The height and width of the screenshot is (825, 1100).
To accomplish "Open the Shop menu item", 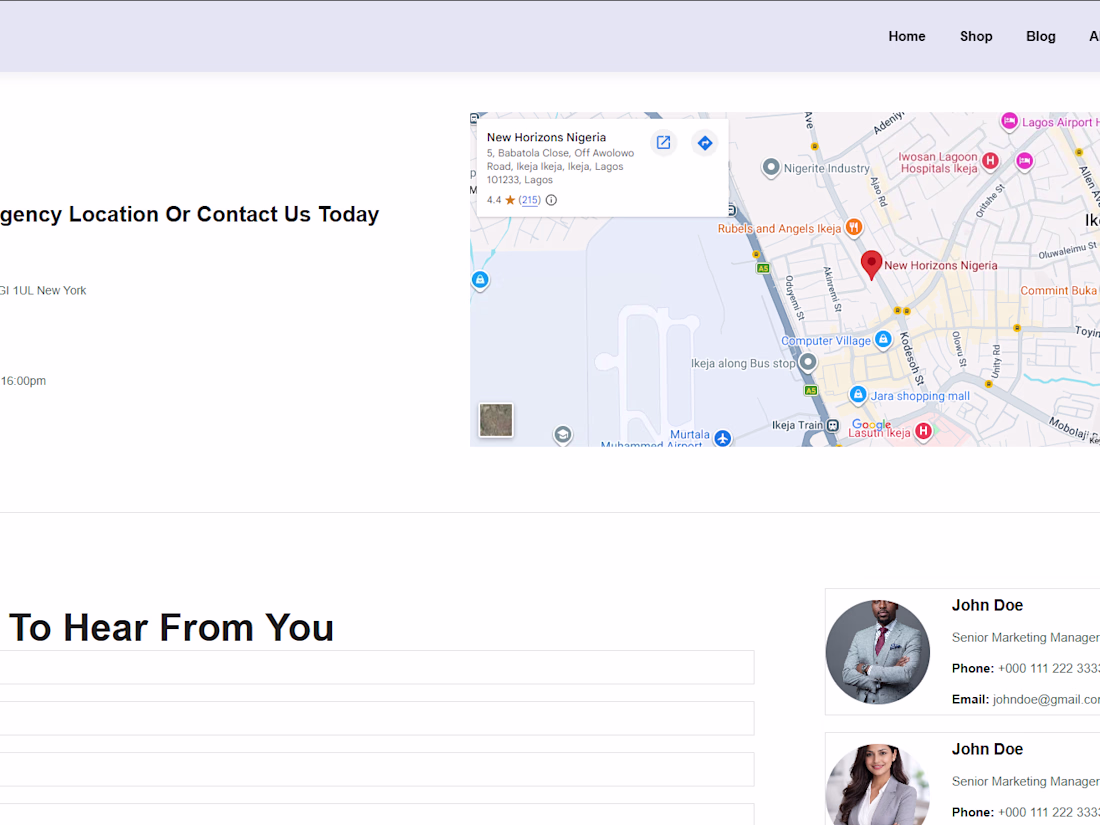I will (976, 36).
